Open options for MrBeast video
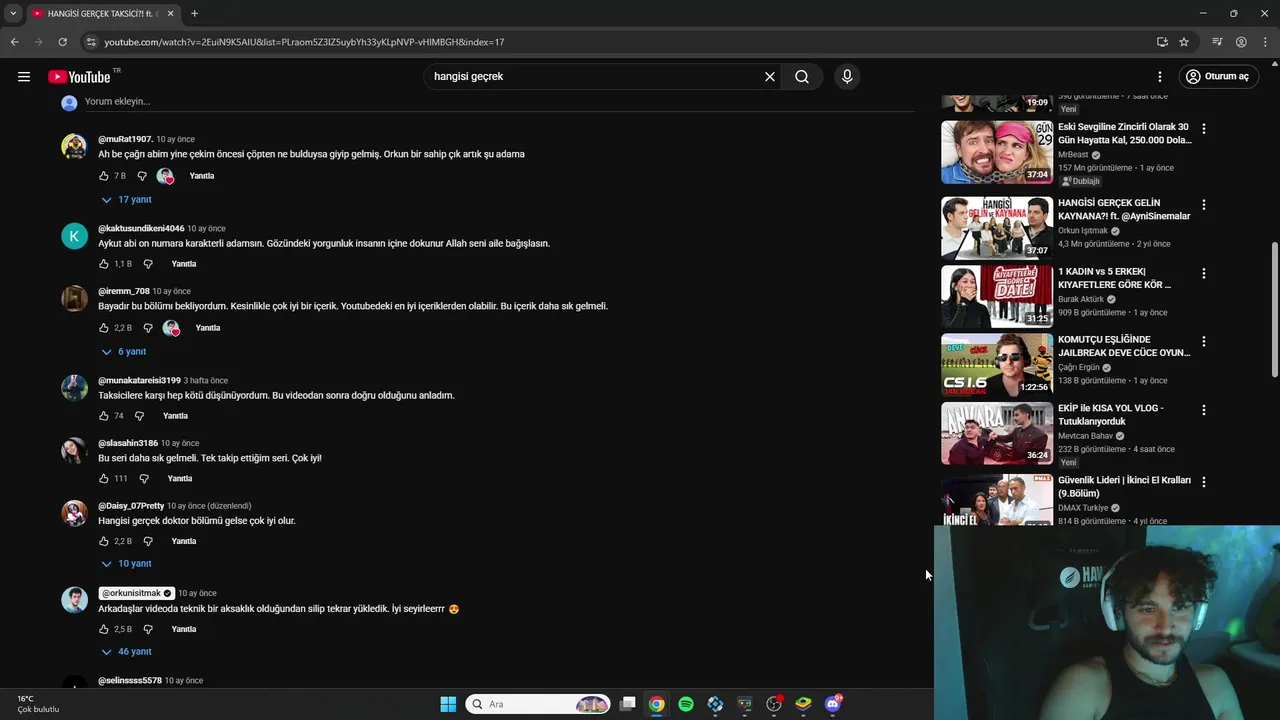This screenshot has height=720, width=1280. 1204,129
